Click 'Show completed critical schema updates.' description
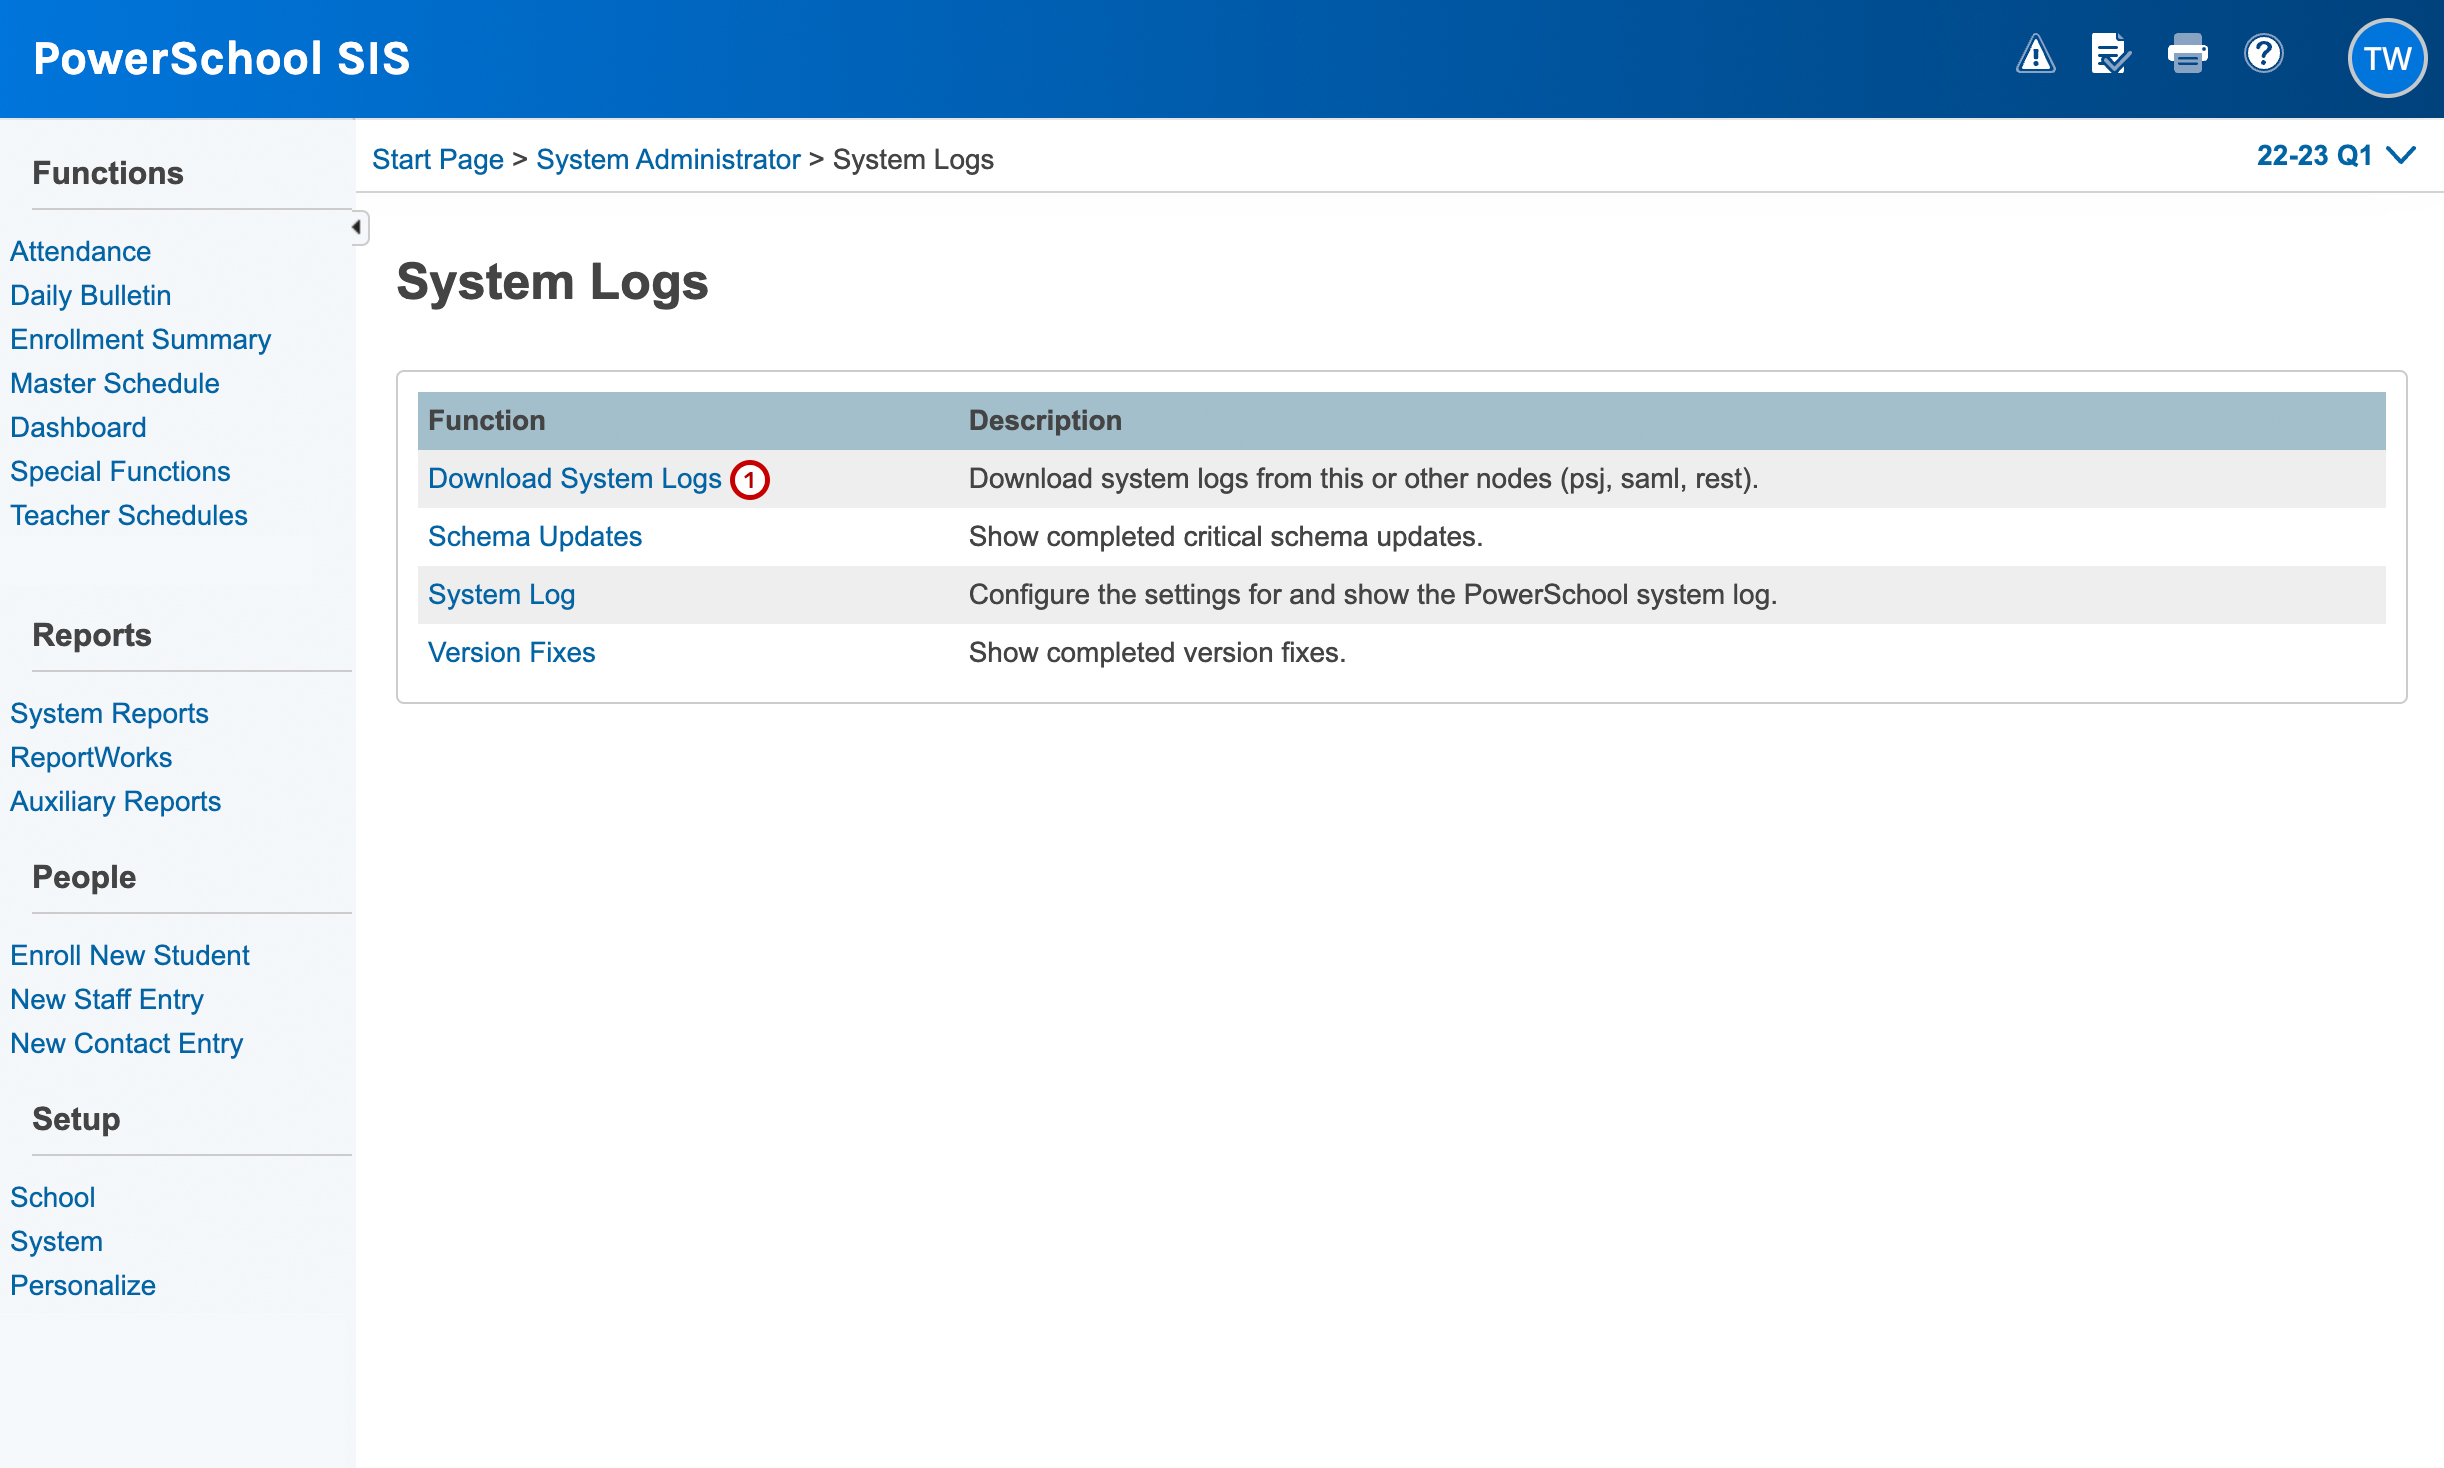Image resolution: width=2444 pixels, height=1468 pixels. tap(1226, 537)
